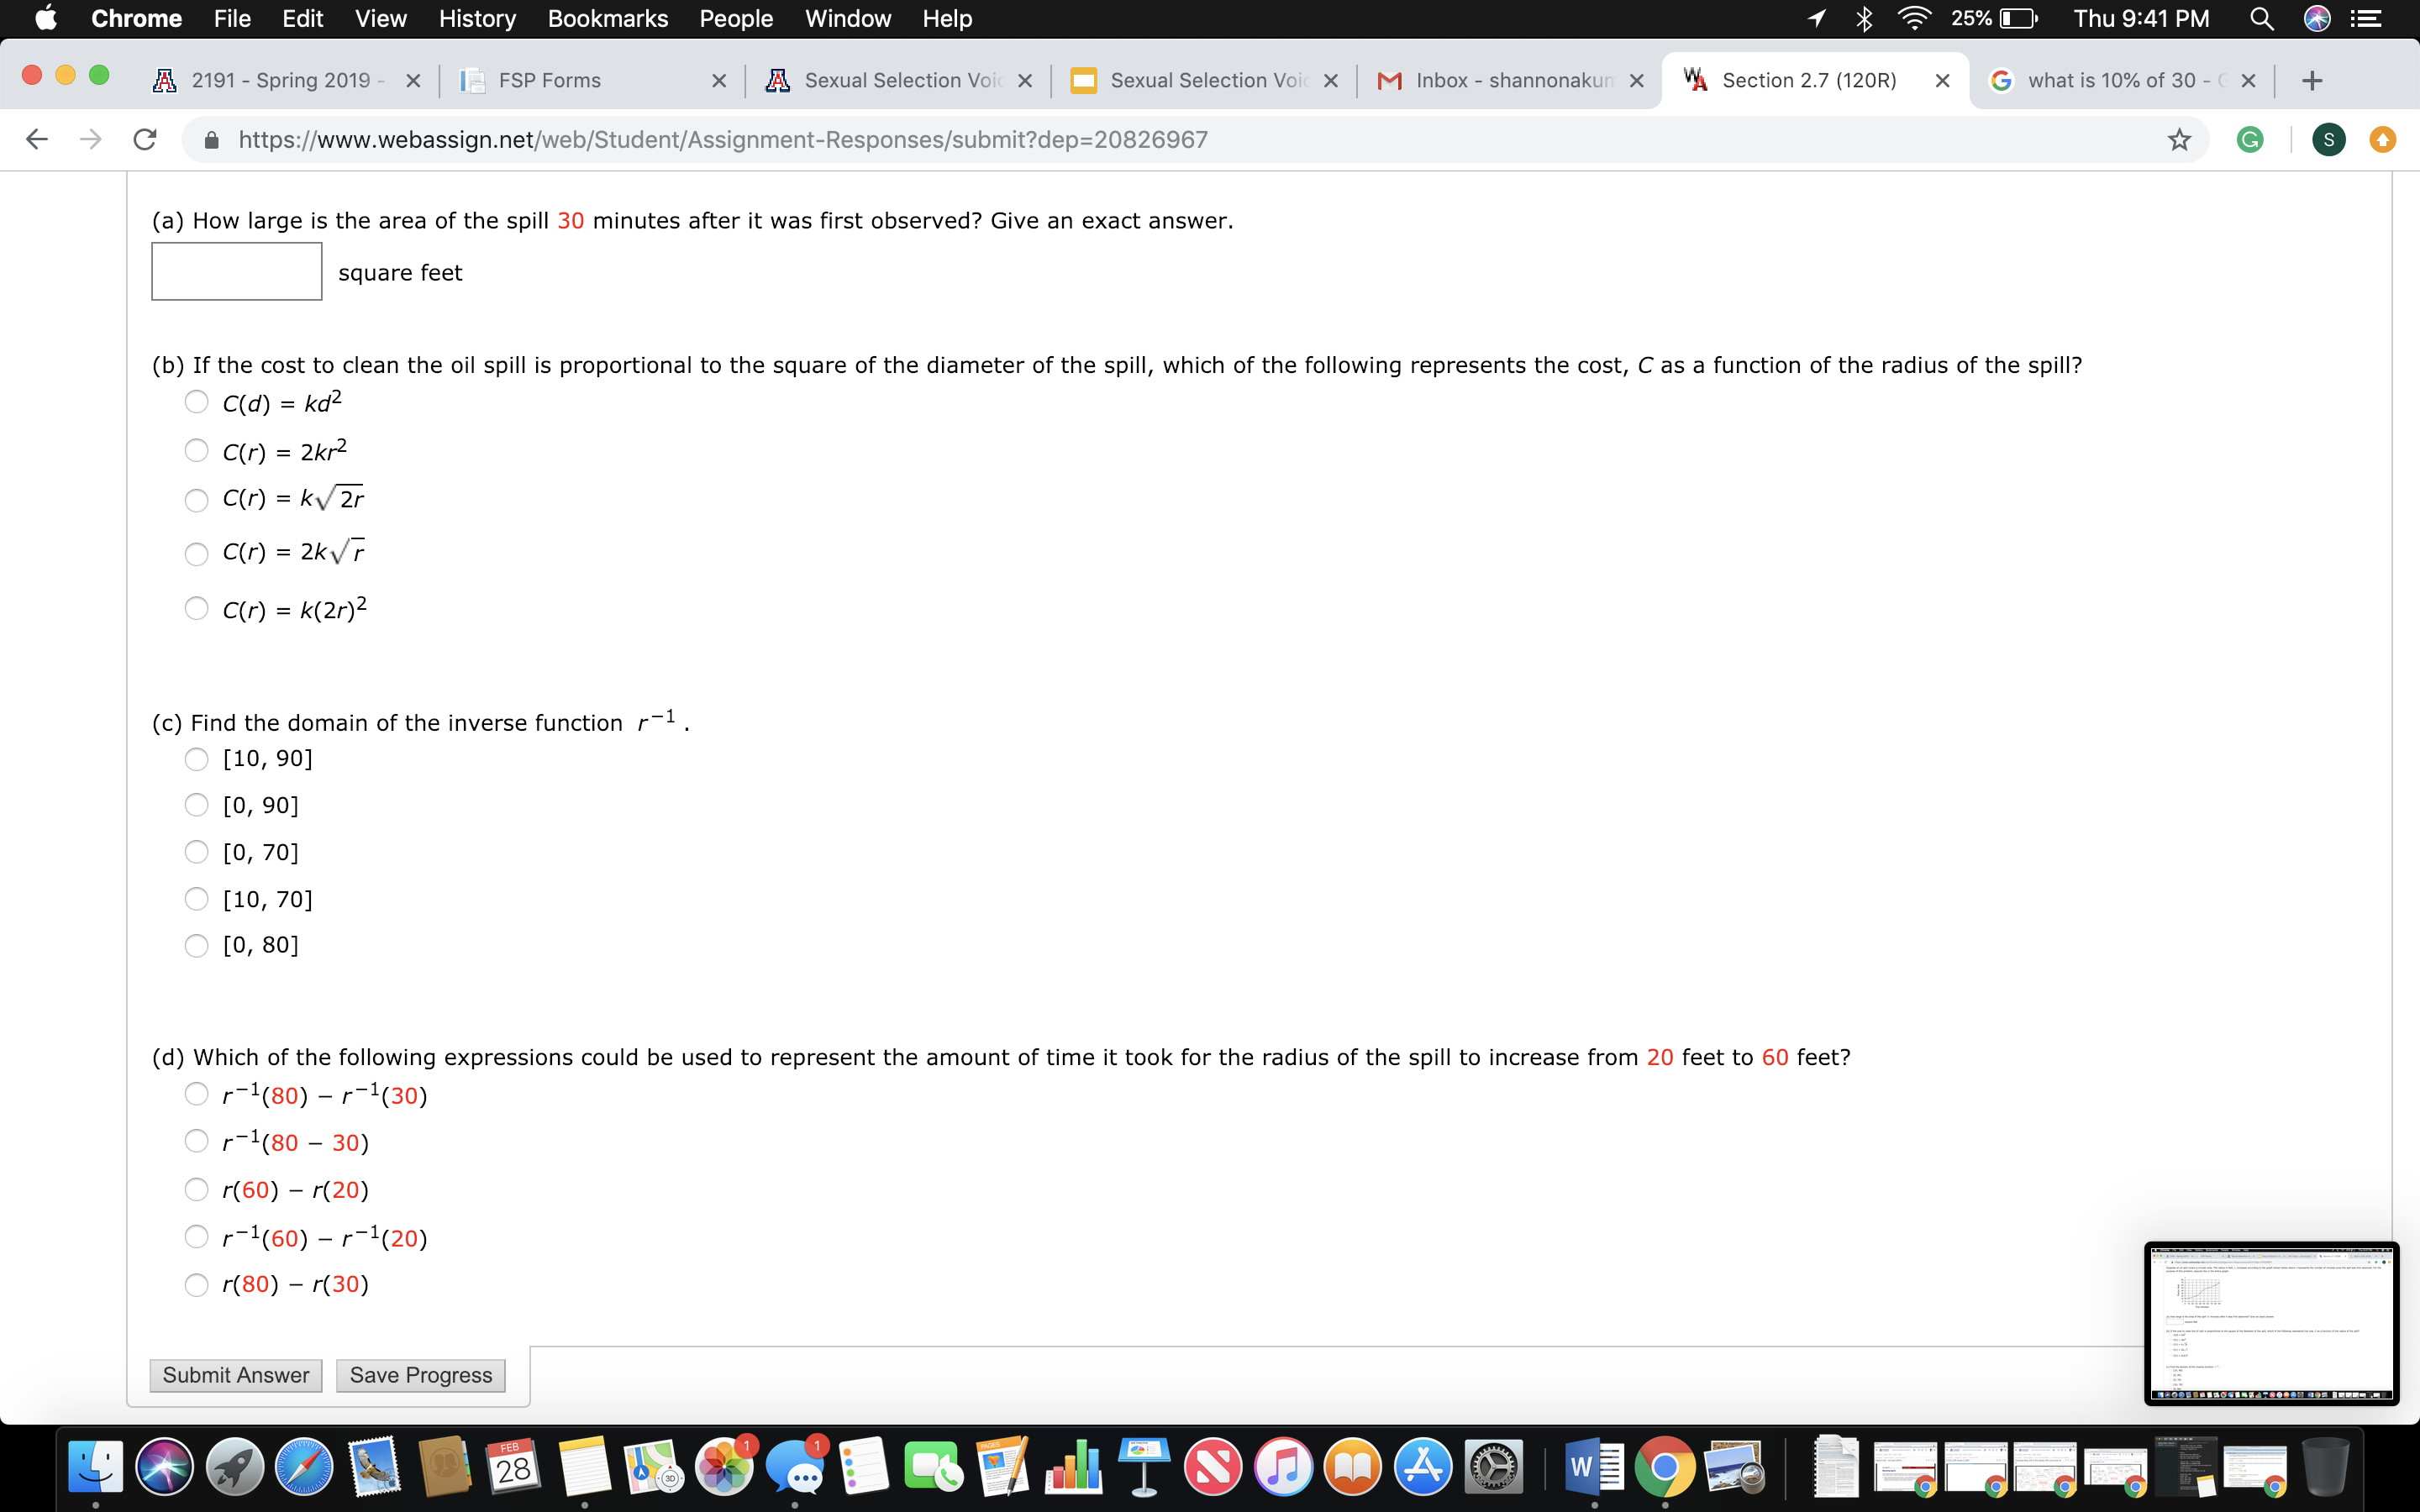Viewport: 2420px width, 1512px height.
Task: Open a new tab with the plus icon
Action: tap(2312, 80)
